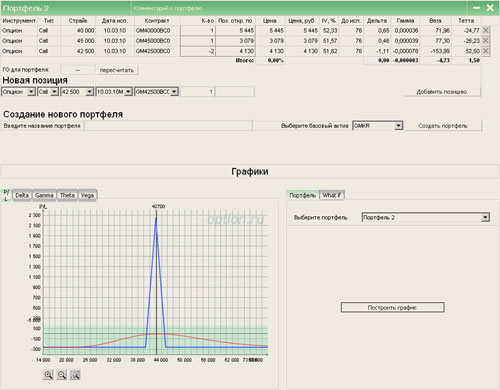Click the Построить график button
The image size is (500, 390).
click(392, 307)
